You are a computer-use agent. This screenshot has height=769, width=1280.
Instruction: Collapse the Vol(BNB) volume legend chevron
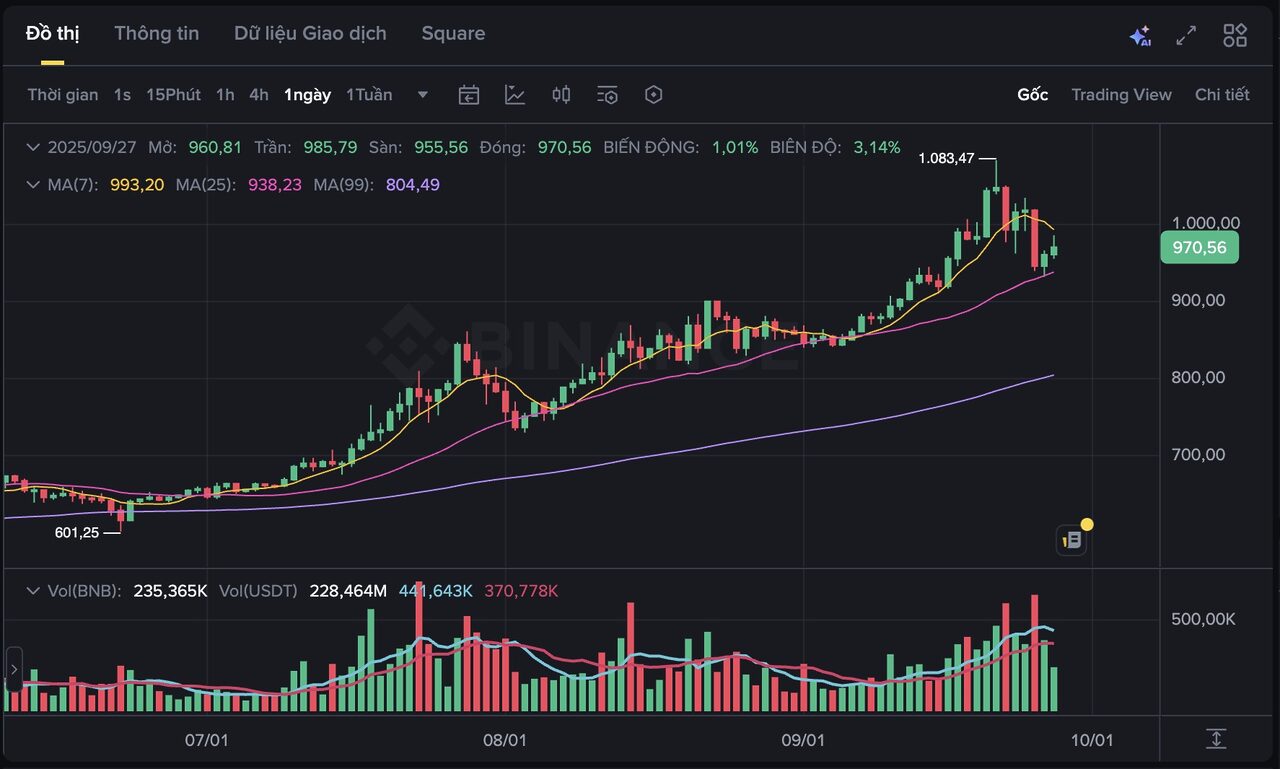point(35,591)
